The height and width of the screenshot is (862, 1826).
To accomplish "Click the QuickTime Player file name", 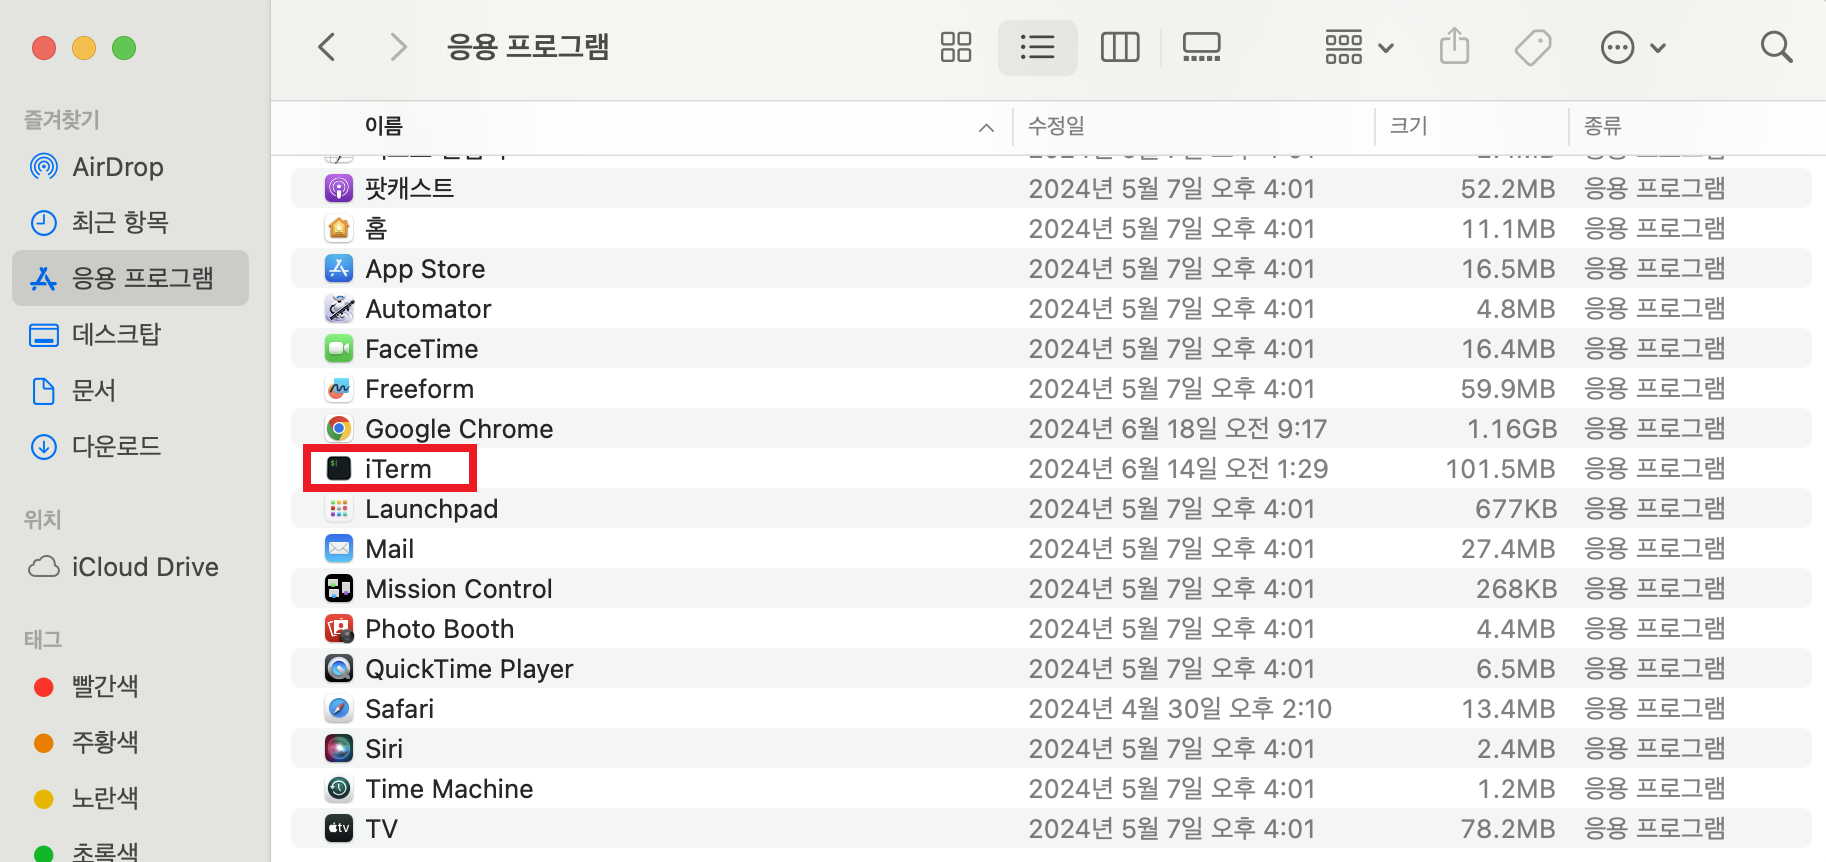I will [x=469, y=669].
